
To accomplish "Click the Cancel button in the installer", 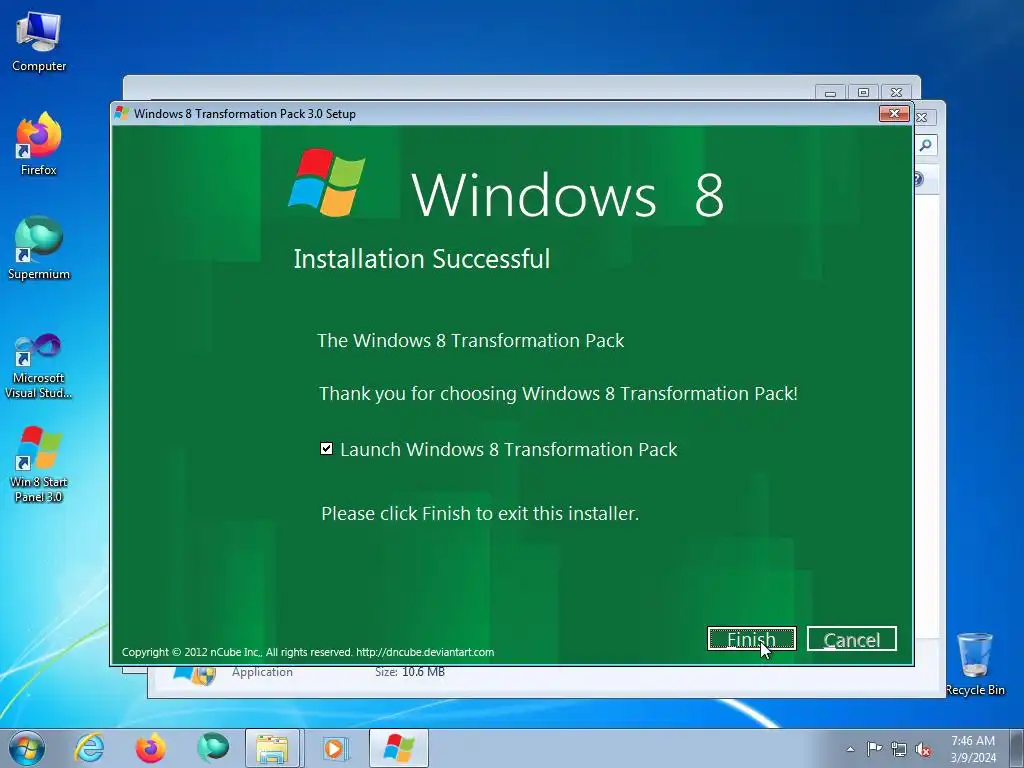I will point(852,639).
